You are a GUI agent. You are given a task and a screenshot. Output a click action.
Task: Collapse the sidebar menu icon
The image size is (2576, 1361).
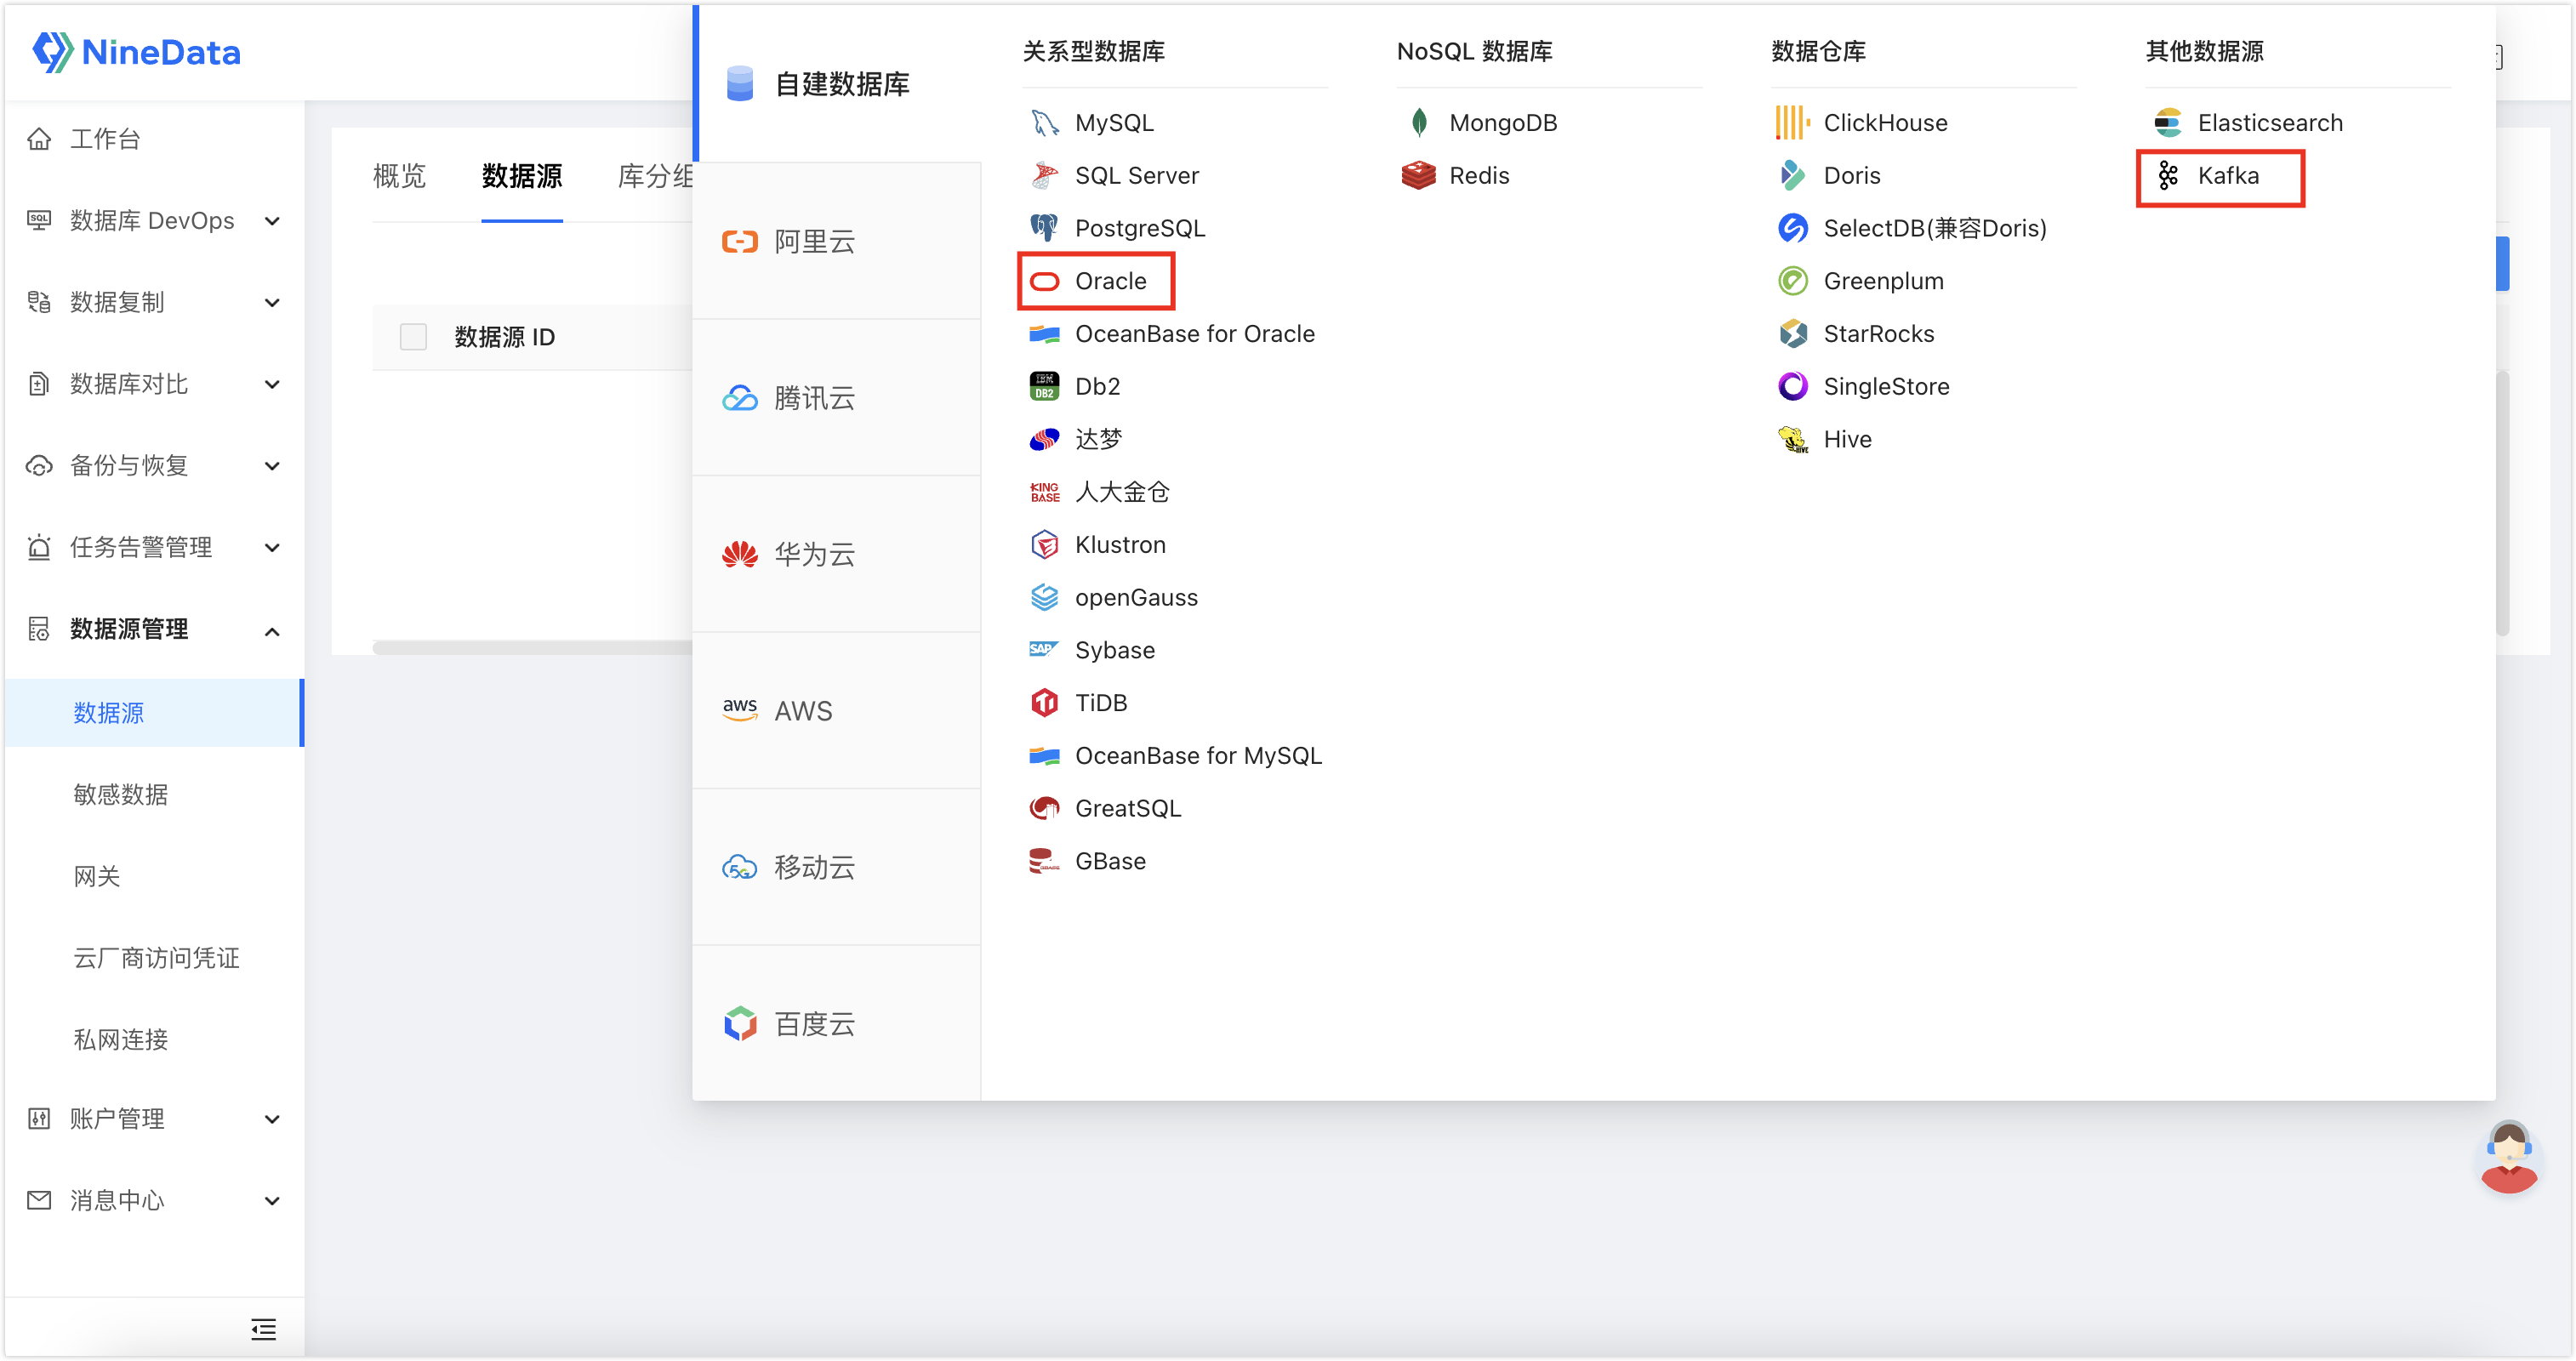coord(264,1329)
